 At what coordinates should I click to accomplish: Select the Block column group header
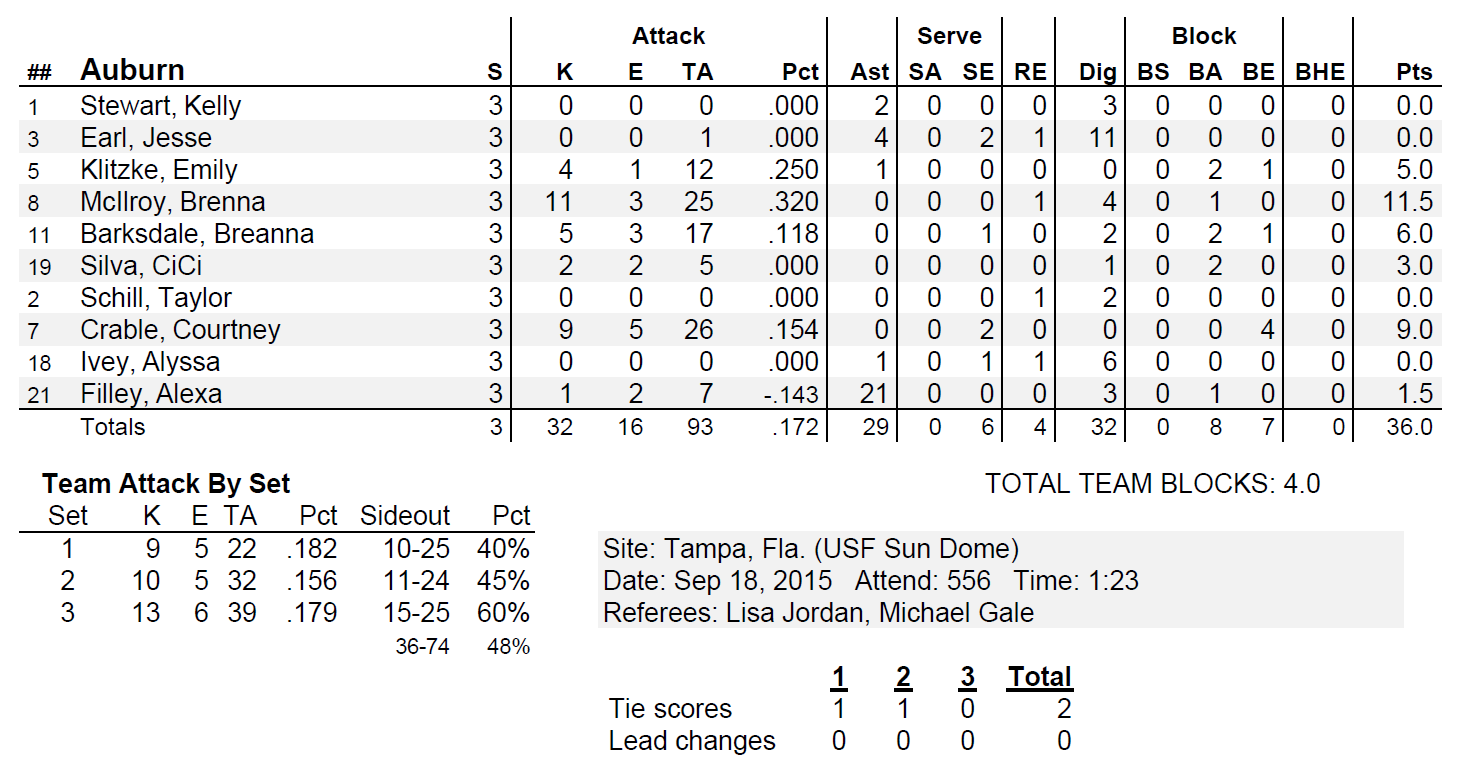[x=1204, y=36]
